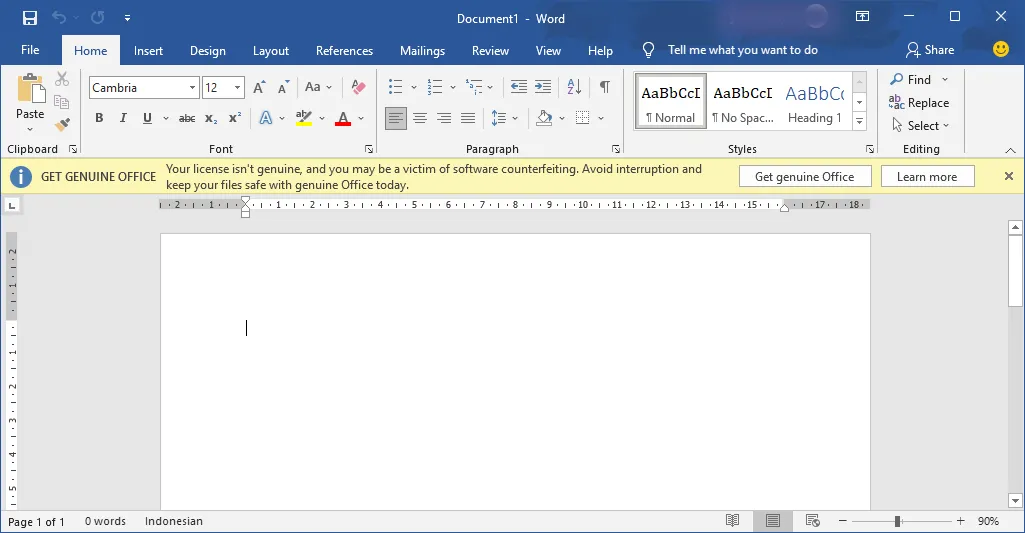
Task: Select the Read Mode view icon
Action: 733,521
